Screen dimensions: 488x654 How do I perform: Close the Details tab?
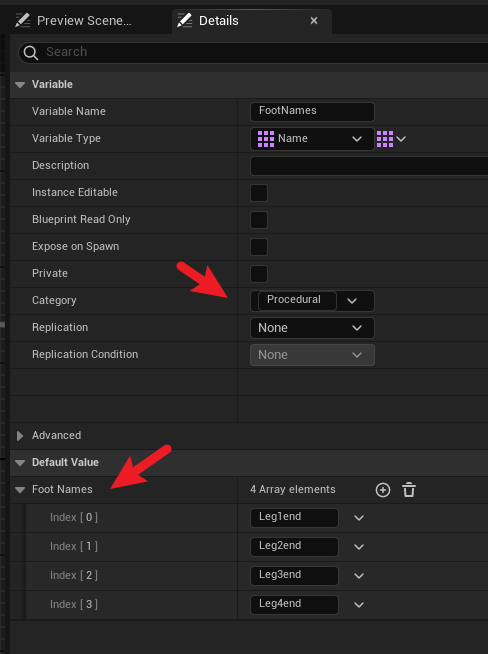(314, 20)
